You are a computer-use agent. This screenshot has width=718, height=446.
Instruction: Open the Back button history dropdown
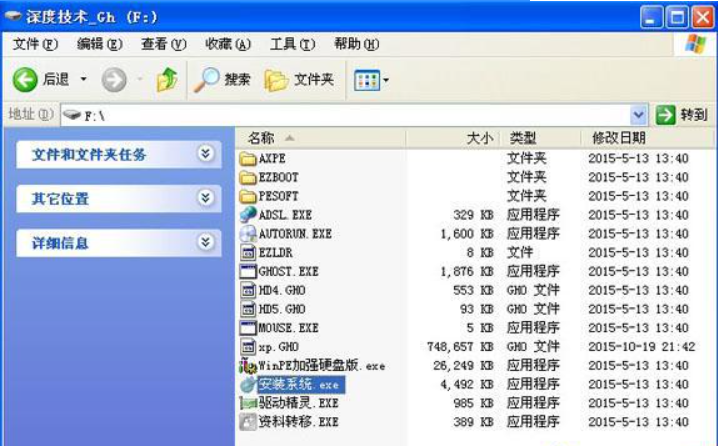[x=84, y=80]
